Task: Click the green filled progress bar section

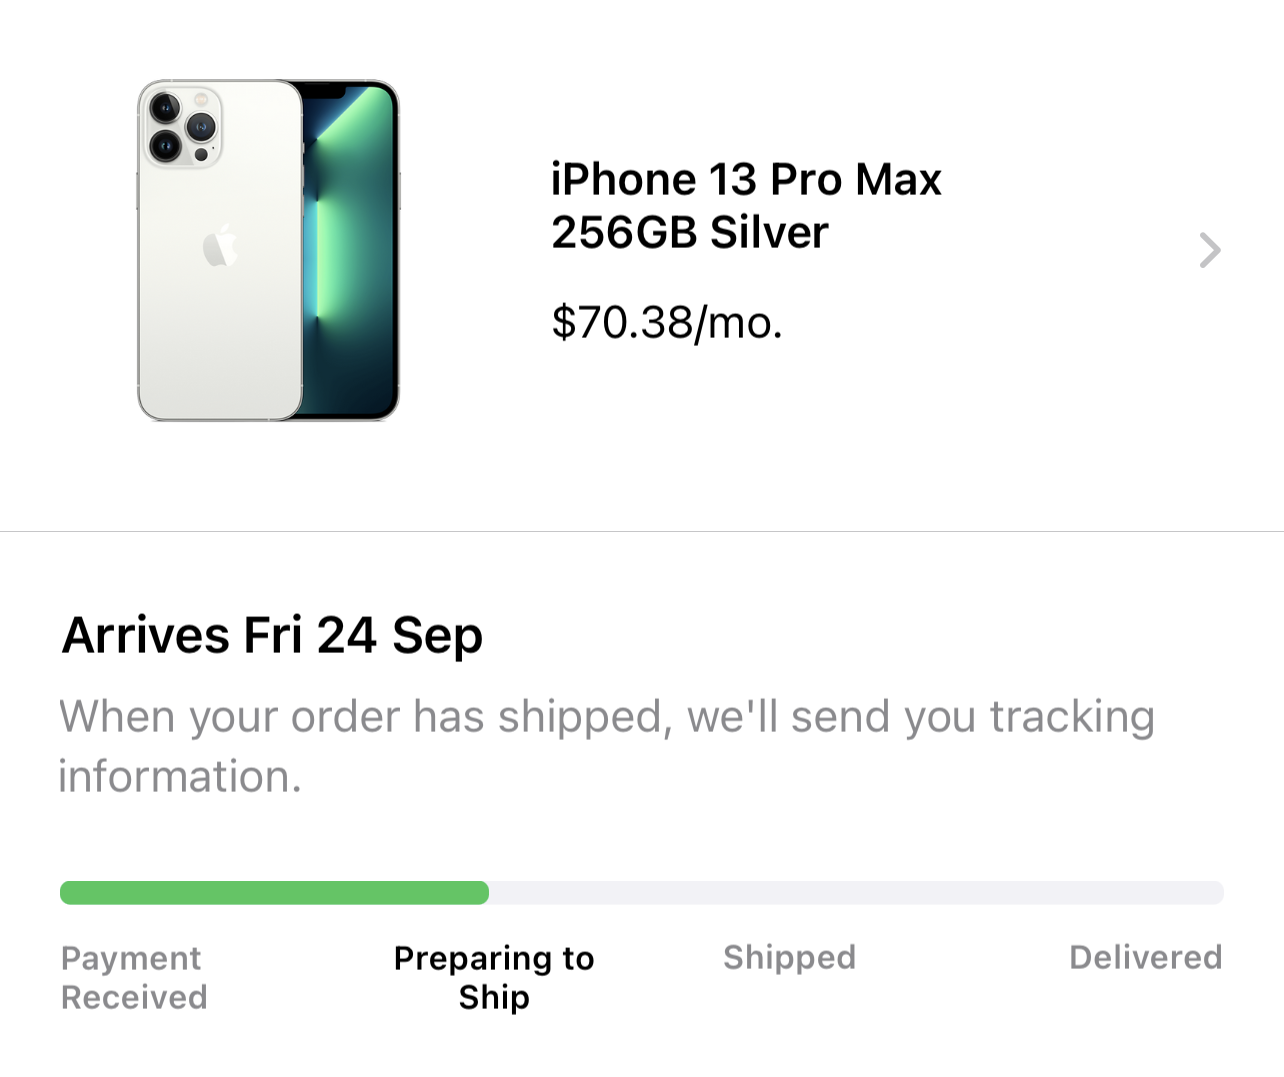Action: pos(273,893)
